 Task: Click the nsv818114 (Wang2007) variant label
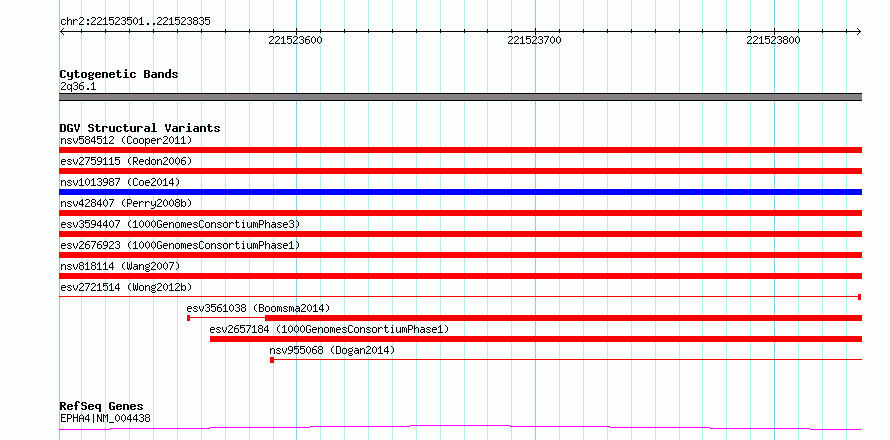[120, 266]
